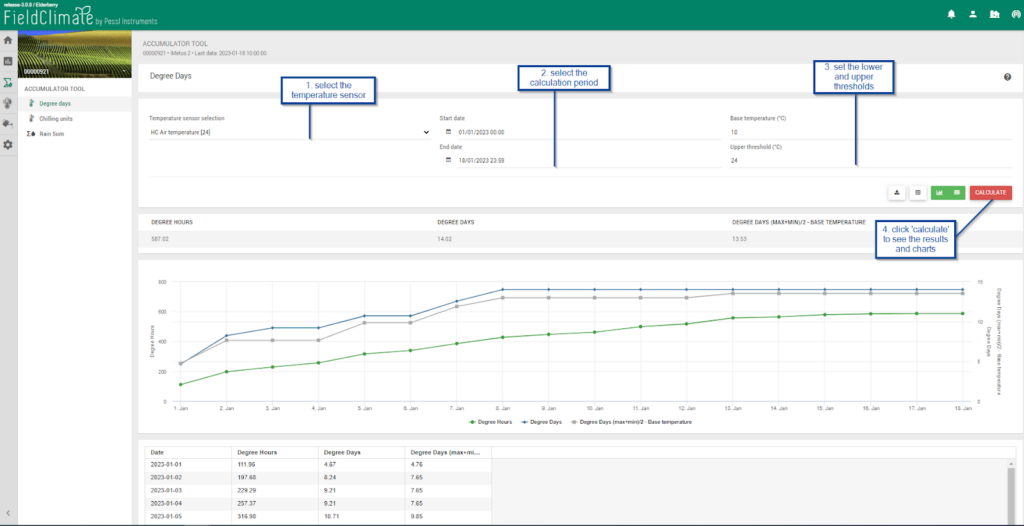1024x526 pixels.
Task: Select Degree days in Accumulator tool
Action: tap(55, 103)
